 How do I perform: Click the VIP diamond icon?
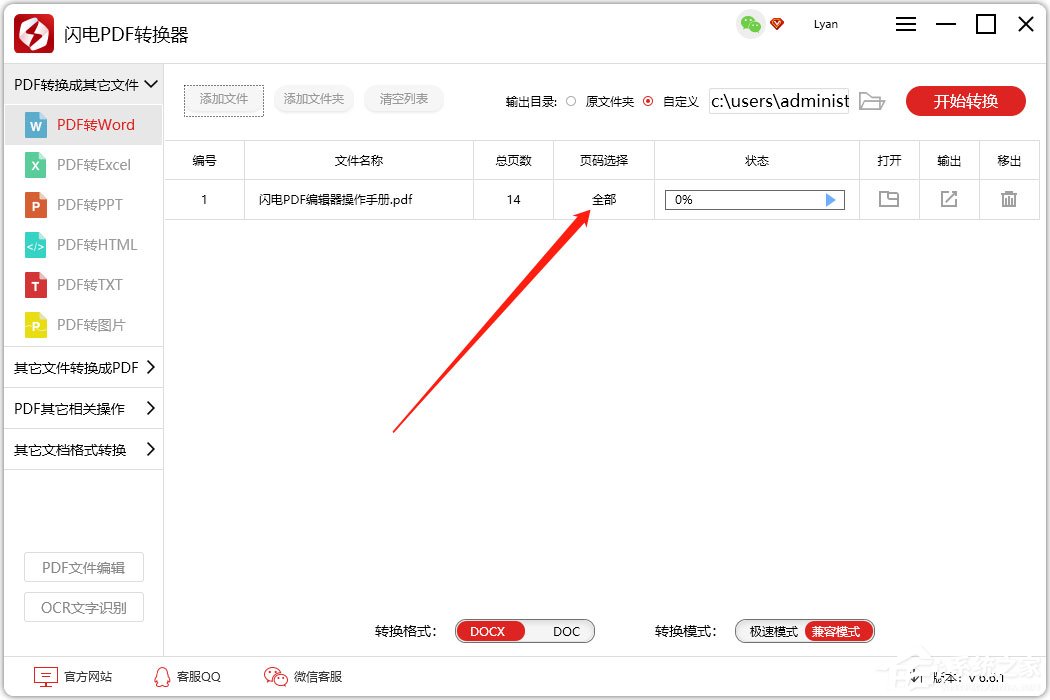[778, 23]
